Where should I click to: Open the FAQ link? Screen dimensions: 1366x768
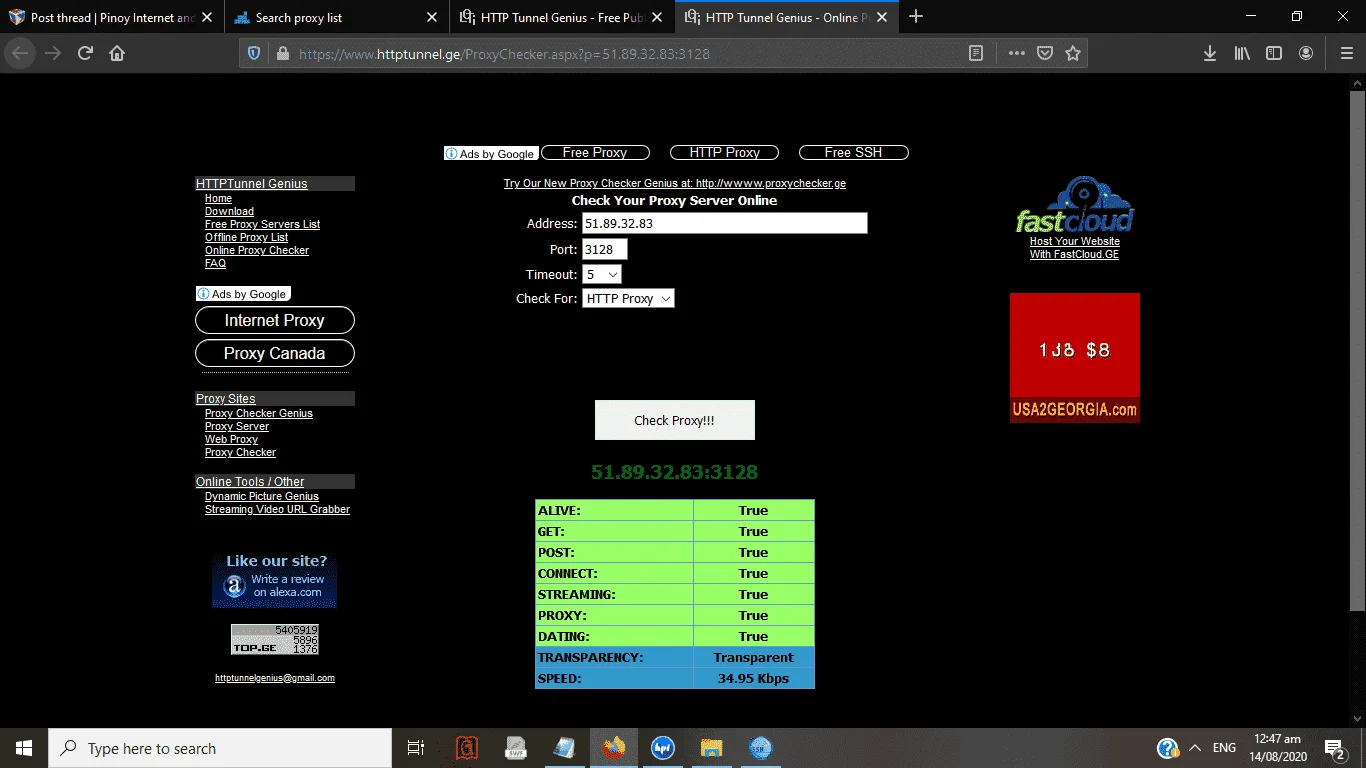(x=215, y=264)
